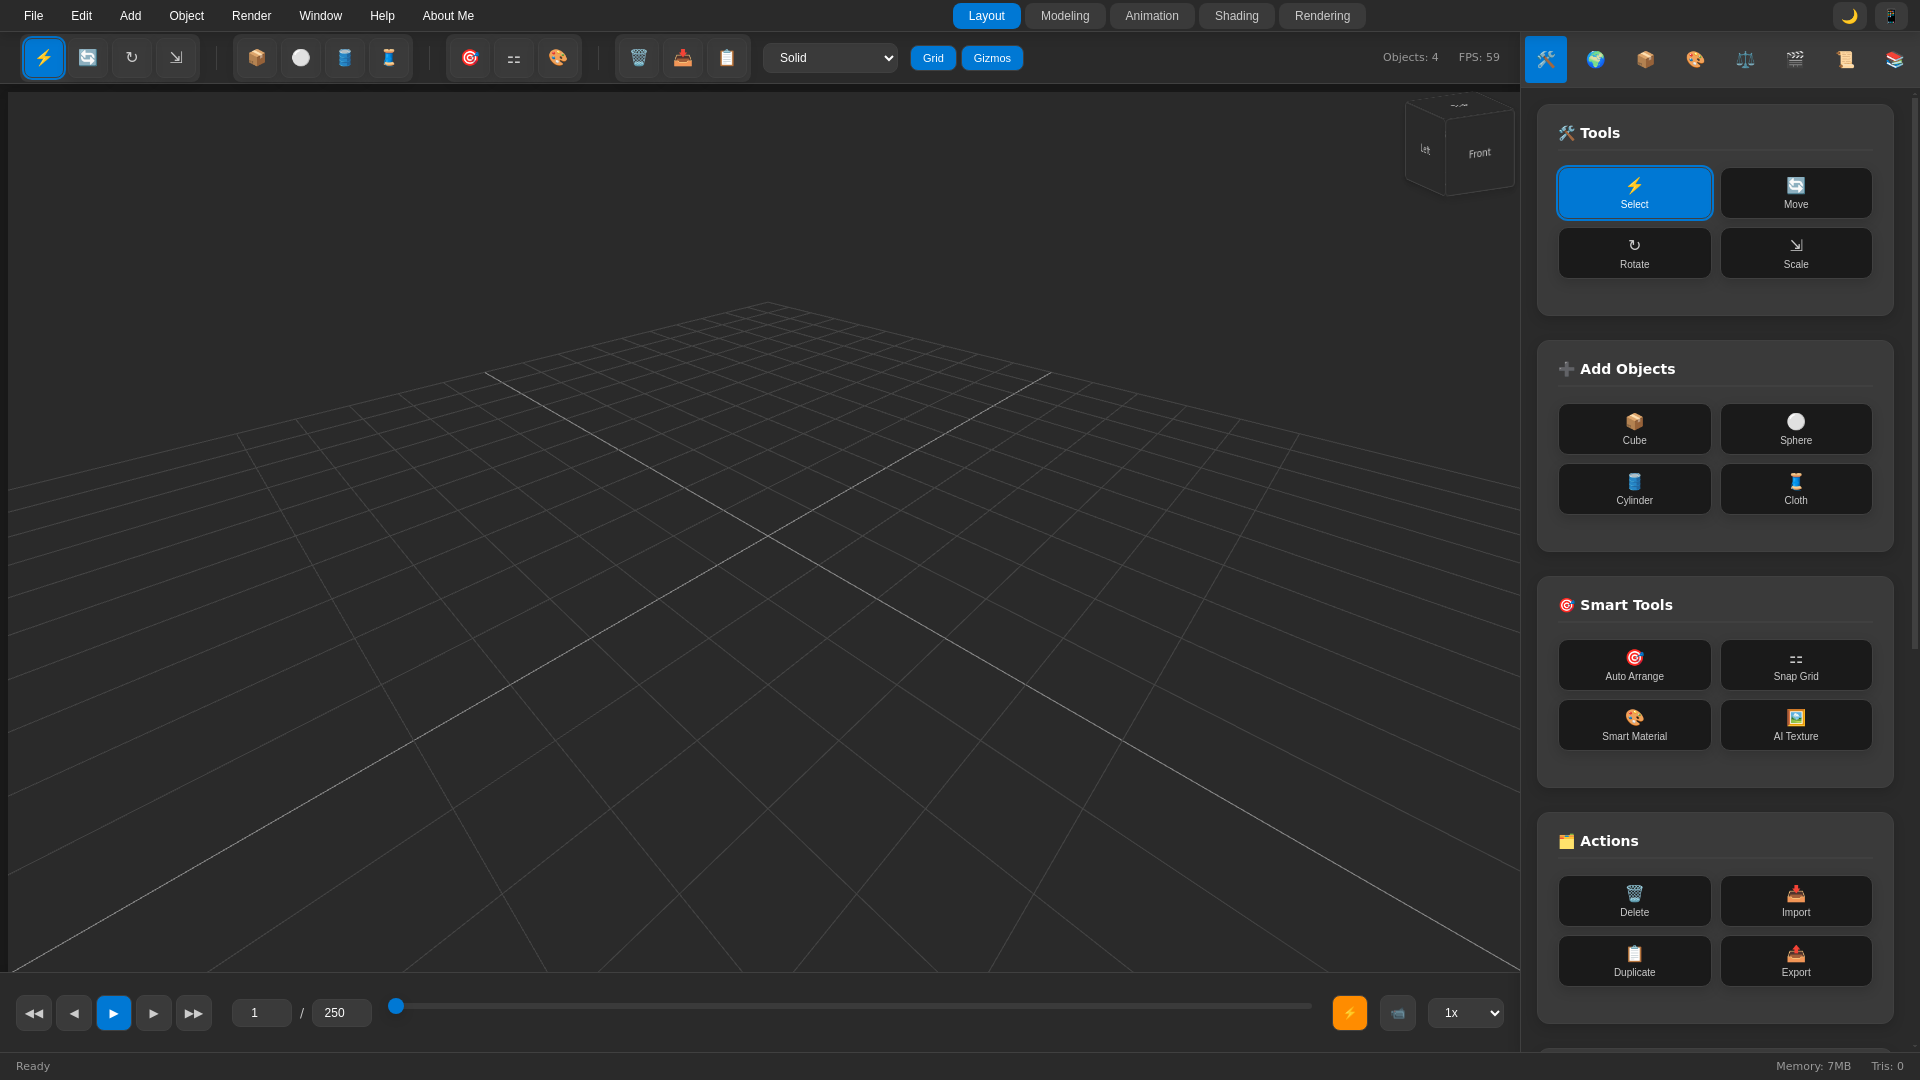
Task: Click AI Texture in Smart Tools panel
Action: click(1796, 725)
